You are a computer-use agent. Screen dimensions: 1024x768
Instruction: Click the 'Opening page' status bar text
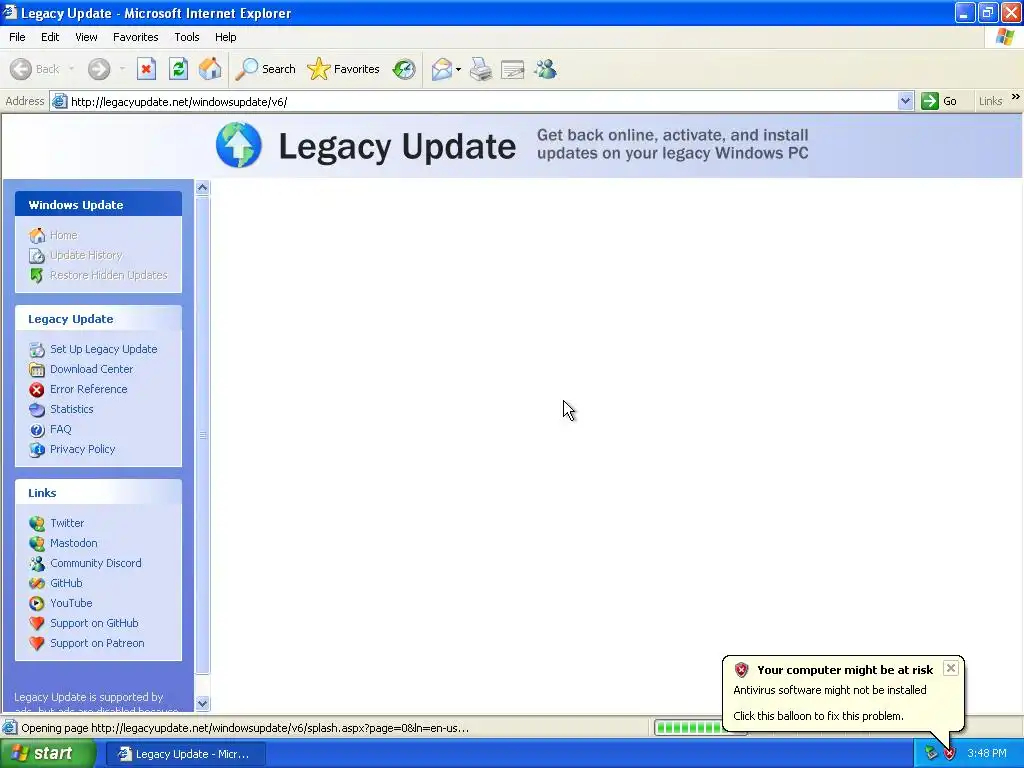tap(245, 728)
